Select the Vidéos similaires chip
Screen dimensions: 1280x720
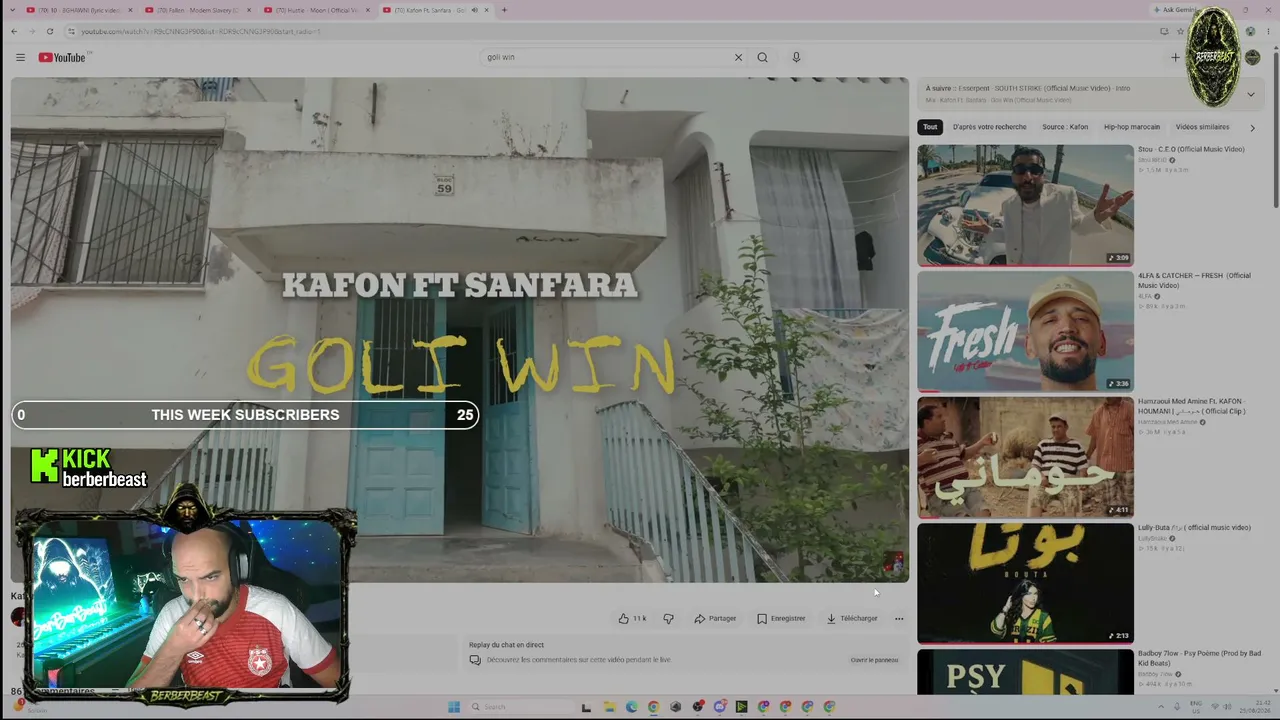1203,127
